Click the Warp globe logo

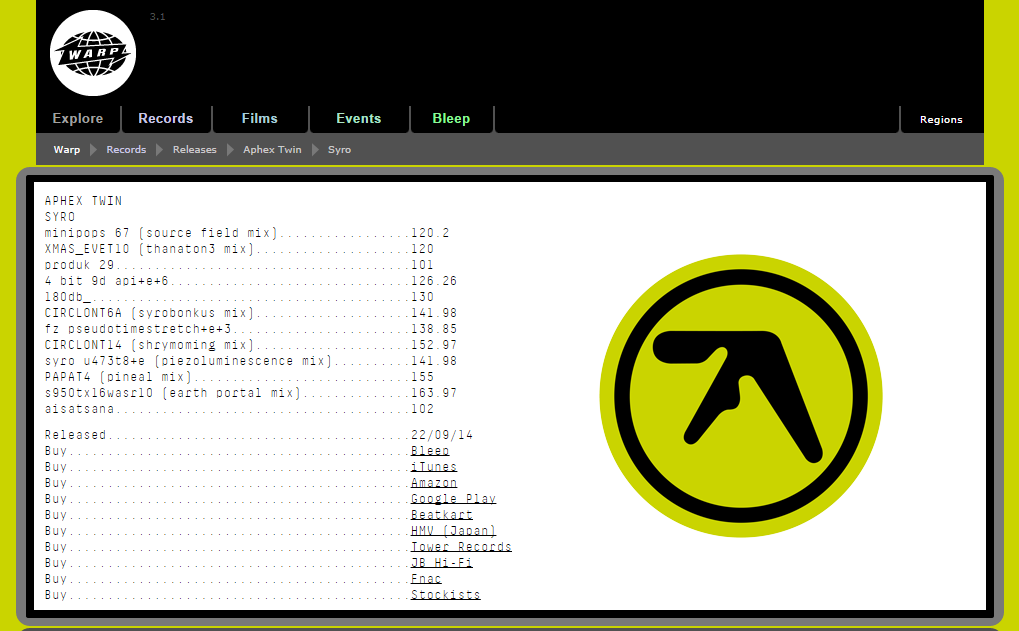(x=93, y=53)
